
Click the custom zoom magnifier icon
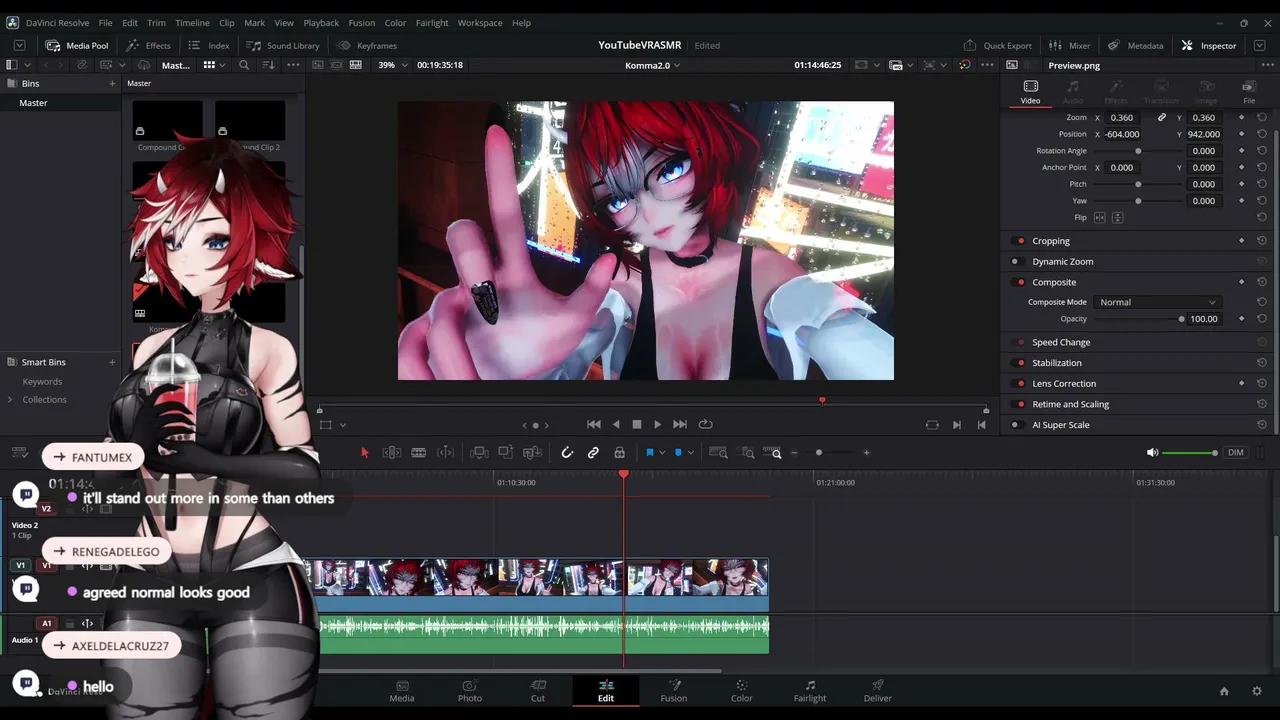(775, 453)
